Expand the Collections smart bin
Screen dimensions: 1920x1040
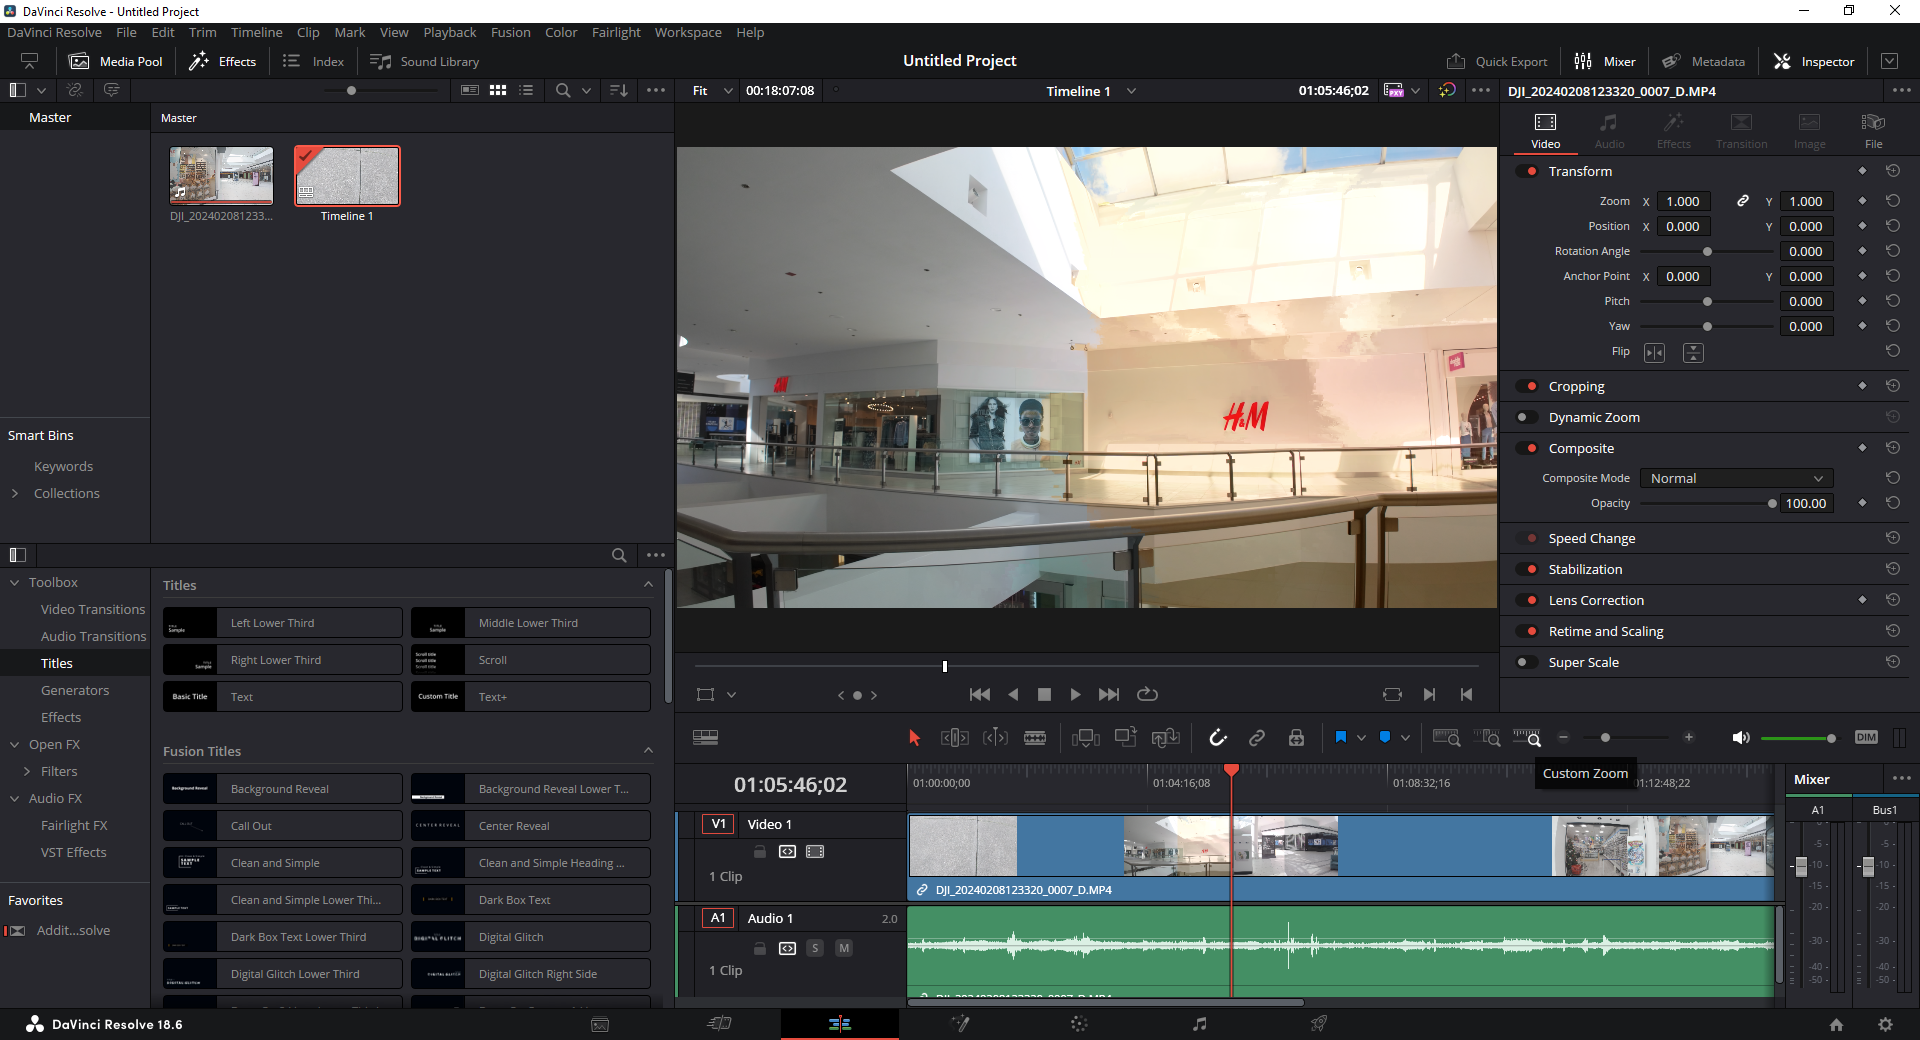click(15, 493)
